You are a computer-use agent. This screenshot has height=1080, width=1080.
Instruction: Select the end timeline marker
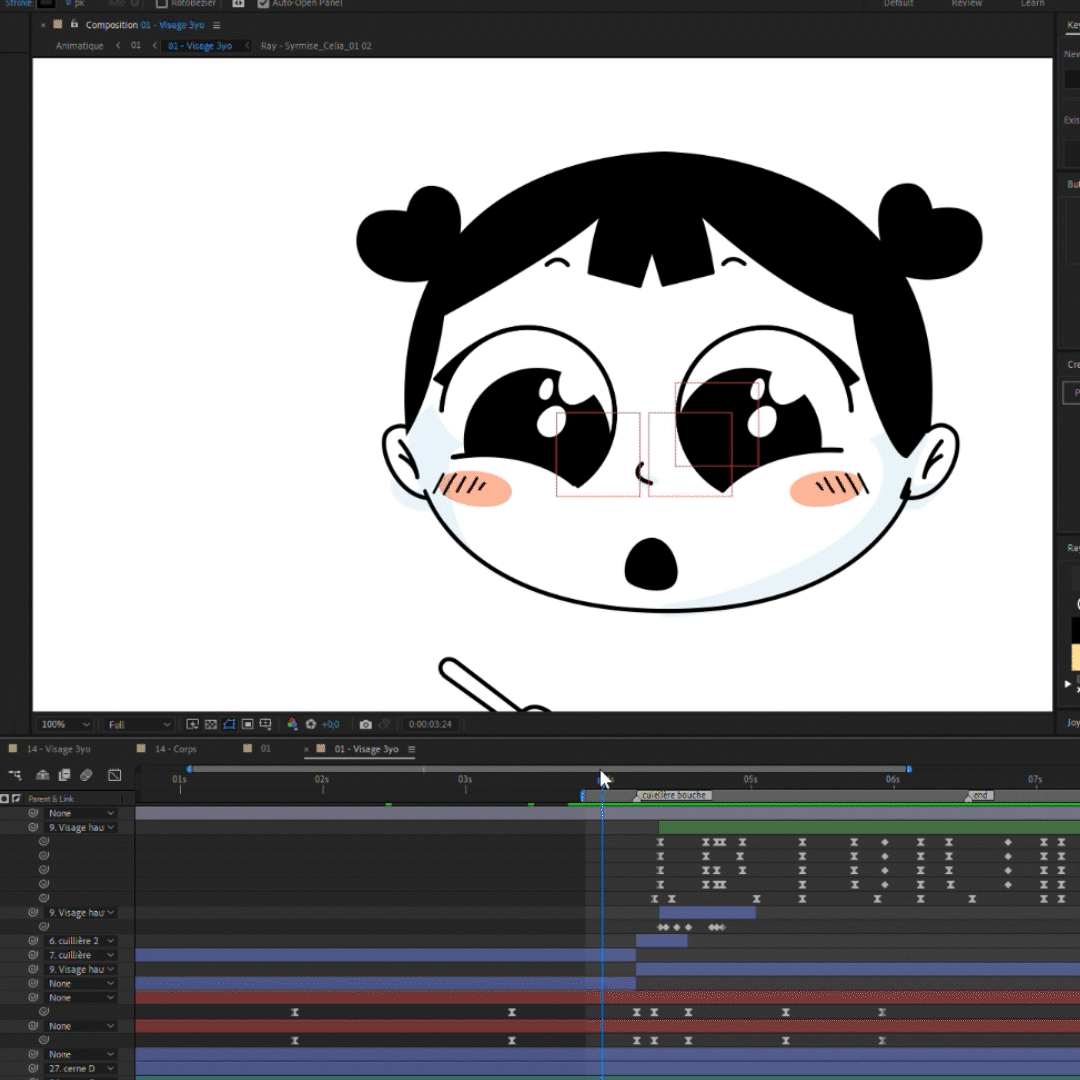980,796
